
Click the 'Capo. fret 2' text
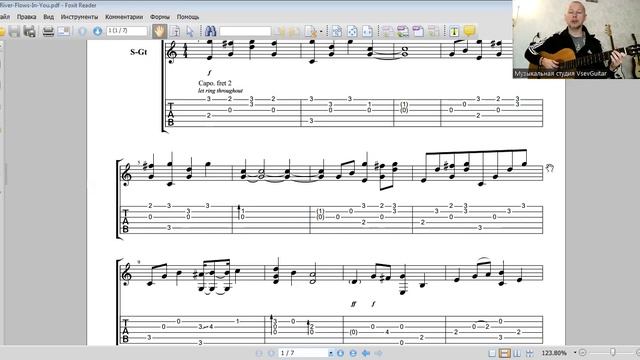[215, 83]
